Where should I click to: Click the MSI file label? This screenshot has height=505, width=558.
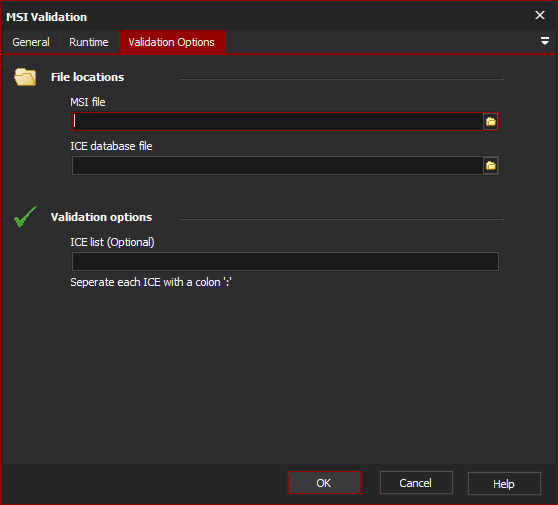88,102
